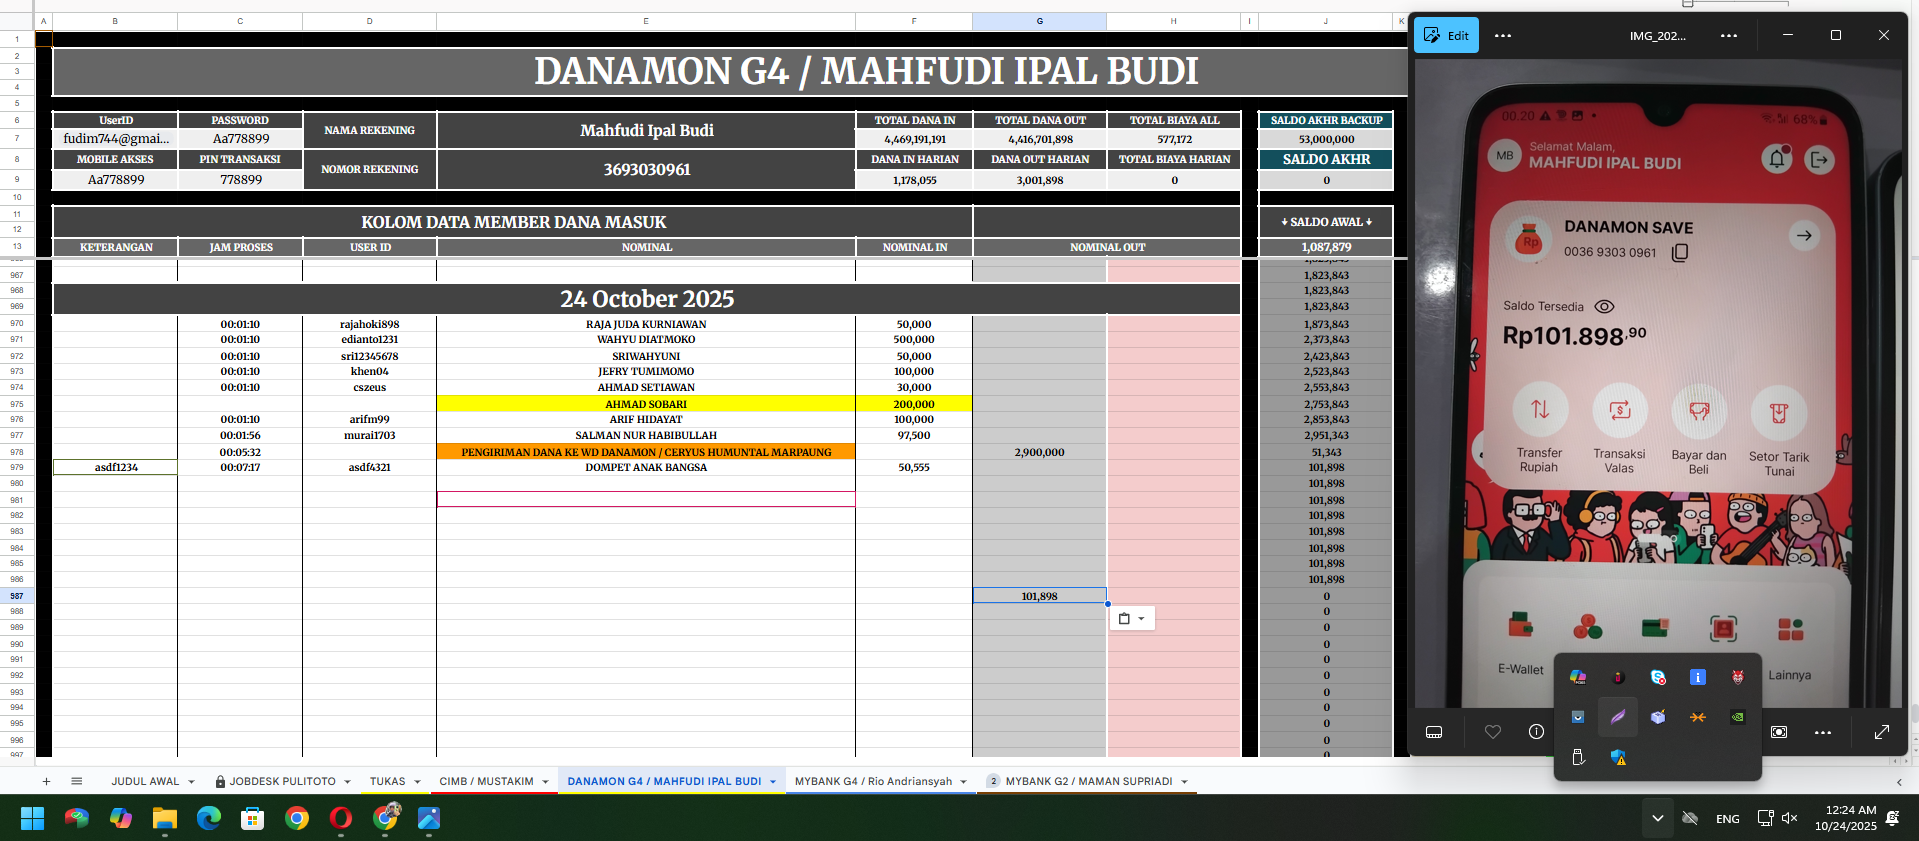The image size is (1919, 841).
Task: Click the network status icon in taskbar
Action: [1765, 818]
